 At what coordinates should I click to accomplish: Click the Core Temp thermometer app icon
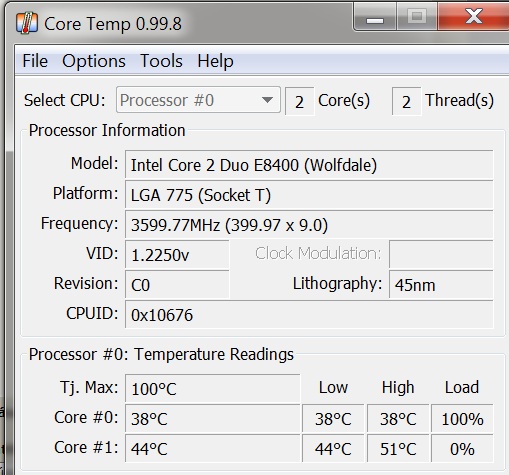27,23
